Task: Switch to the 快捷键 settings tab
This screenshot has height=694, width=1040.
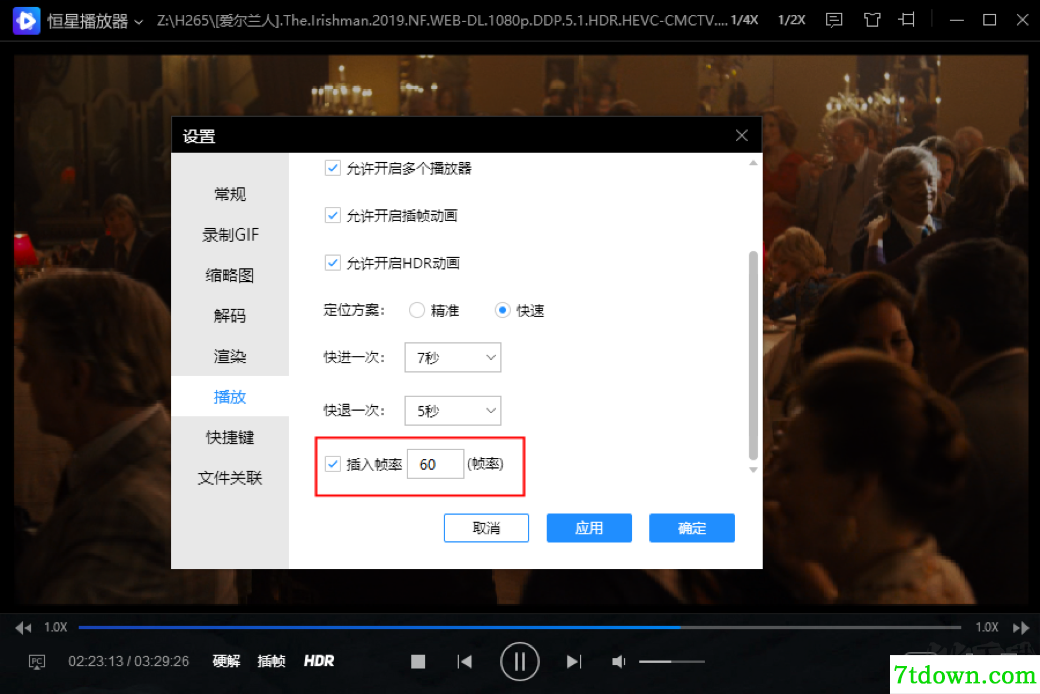Action: coord(229,437)
